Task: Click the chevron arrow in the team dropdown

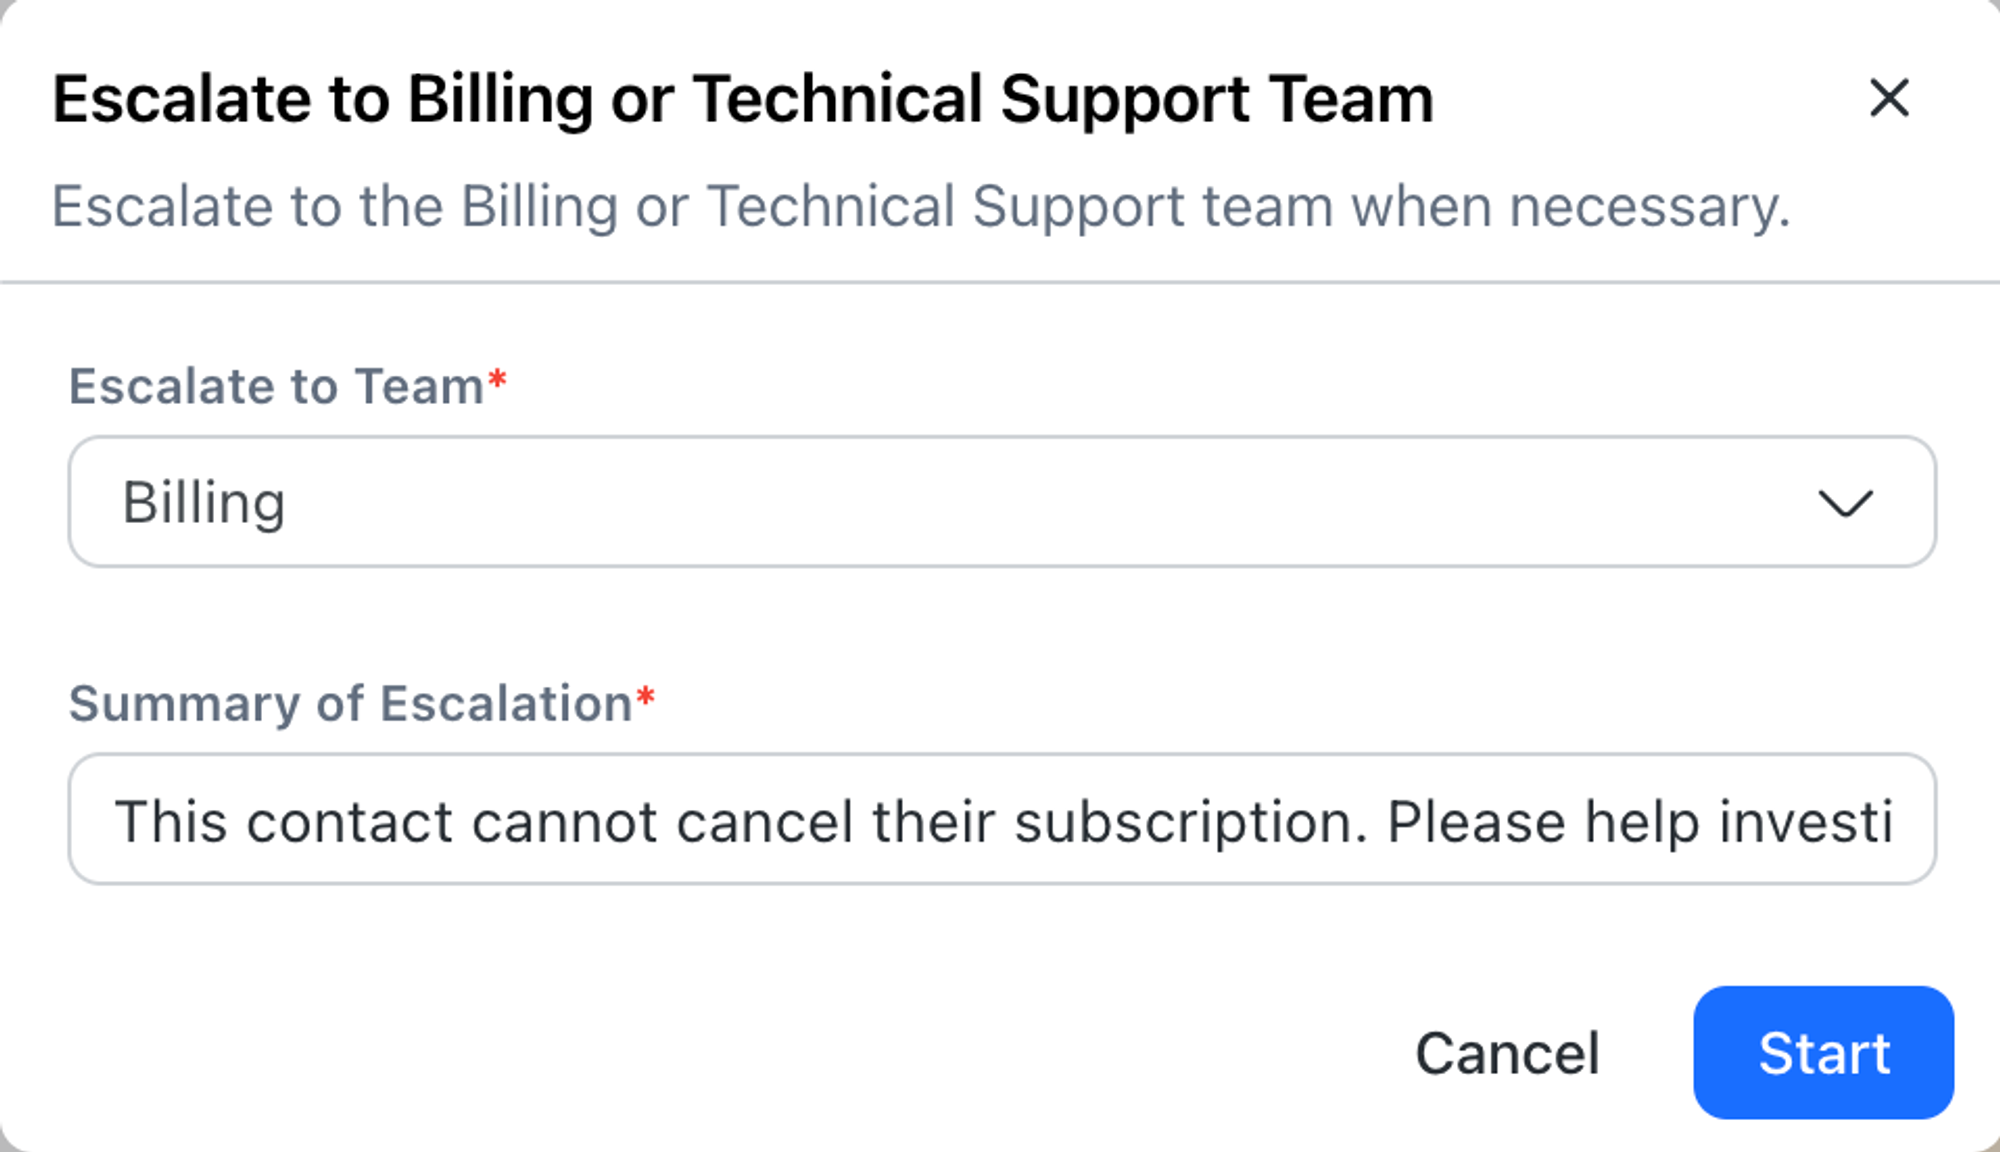Action: (1844, 503)
